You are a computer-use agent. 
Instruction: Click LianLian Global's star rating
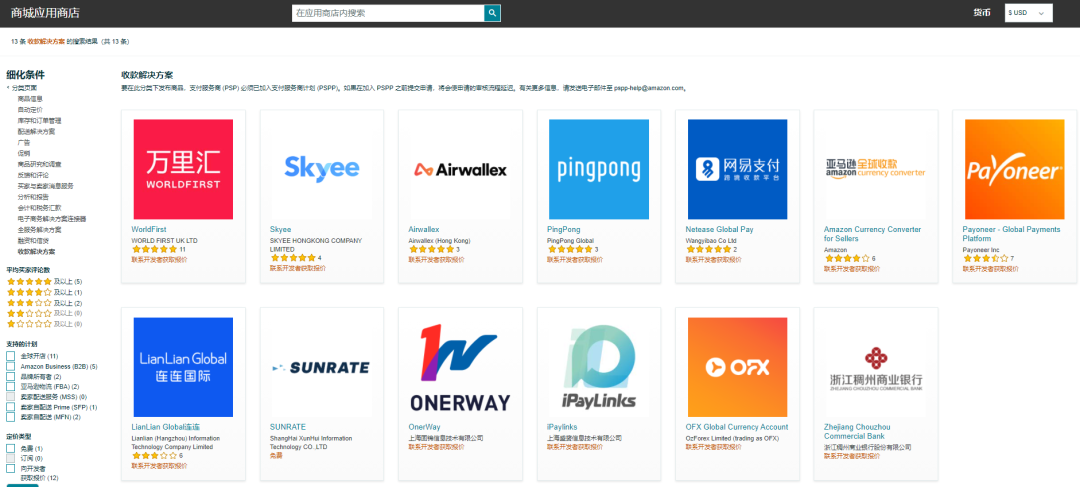[x=154, y=456]
